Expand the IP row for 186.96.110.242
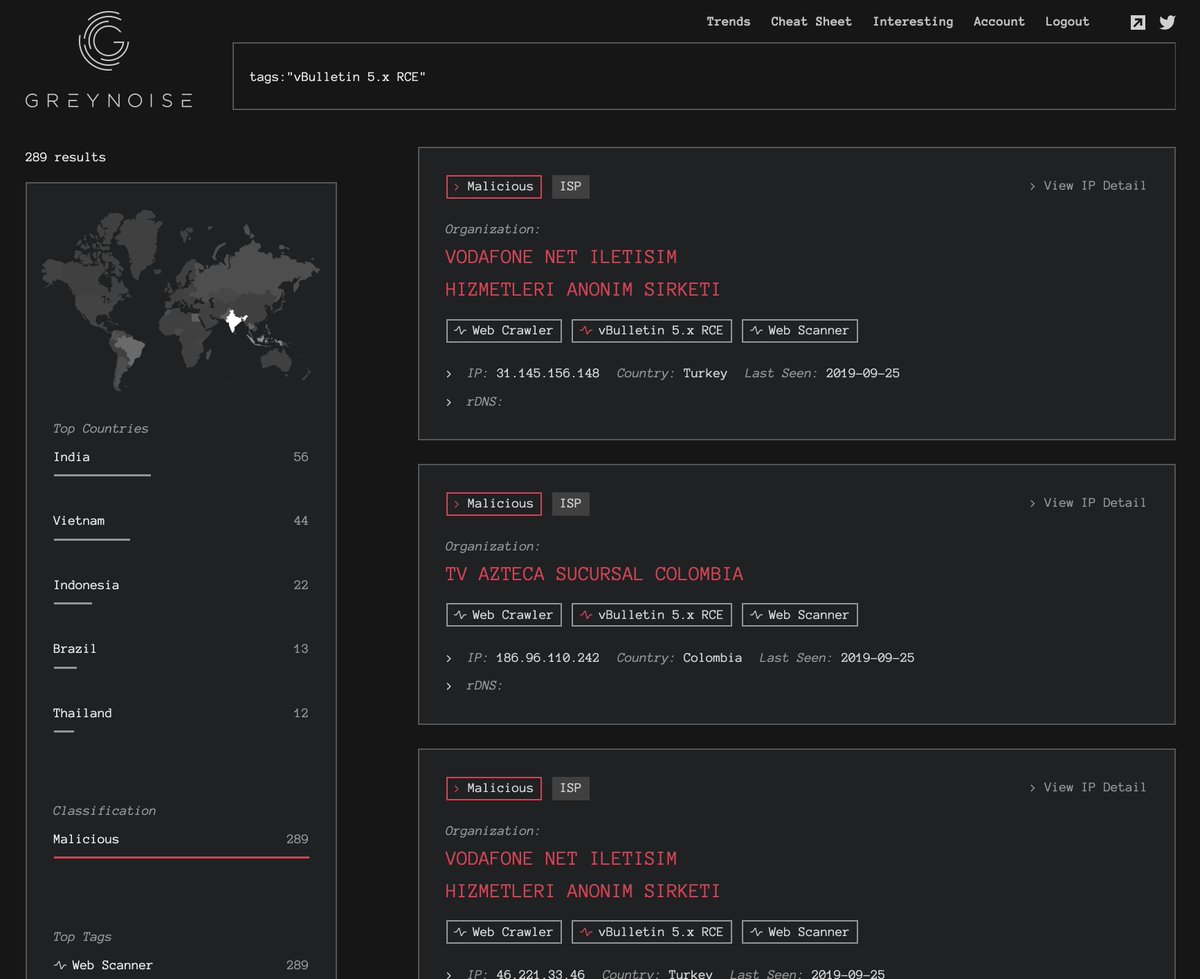Viewport: 1200px width, 979px height. coord(449,659)
